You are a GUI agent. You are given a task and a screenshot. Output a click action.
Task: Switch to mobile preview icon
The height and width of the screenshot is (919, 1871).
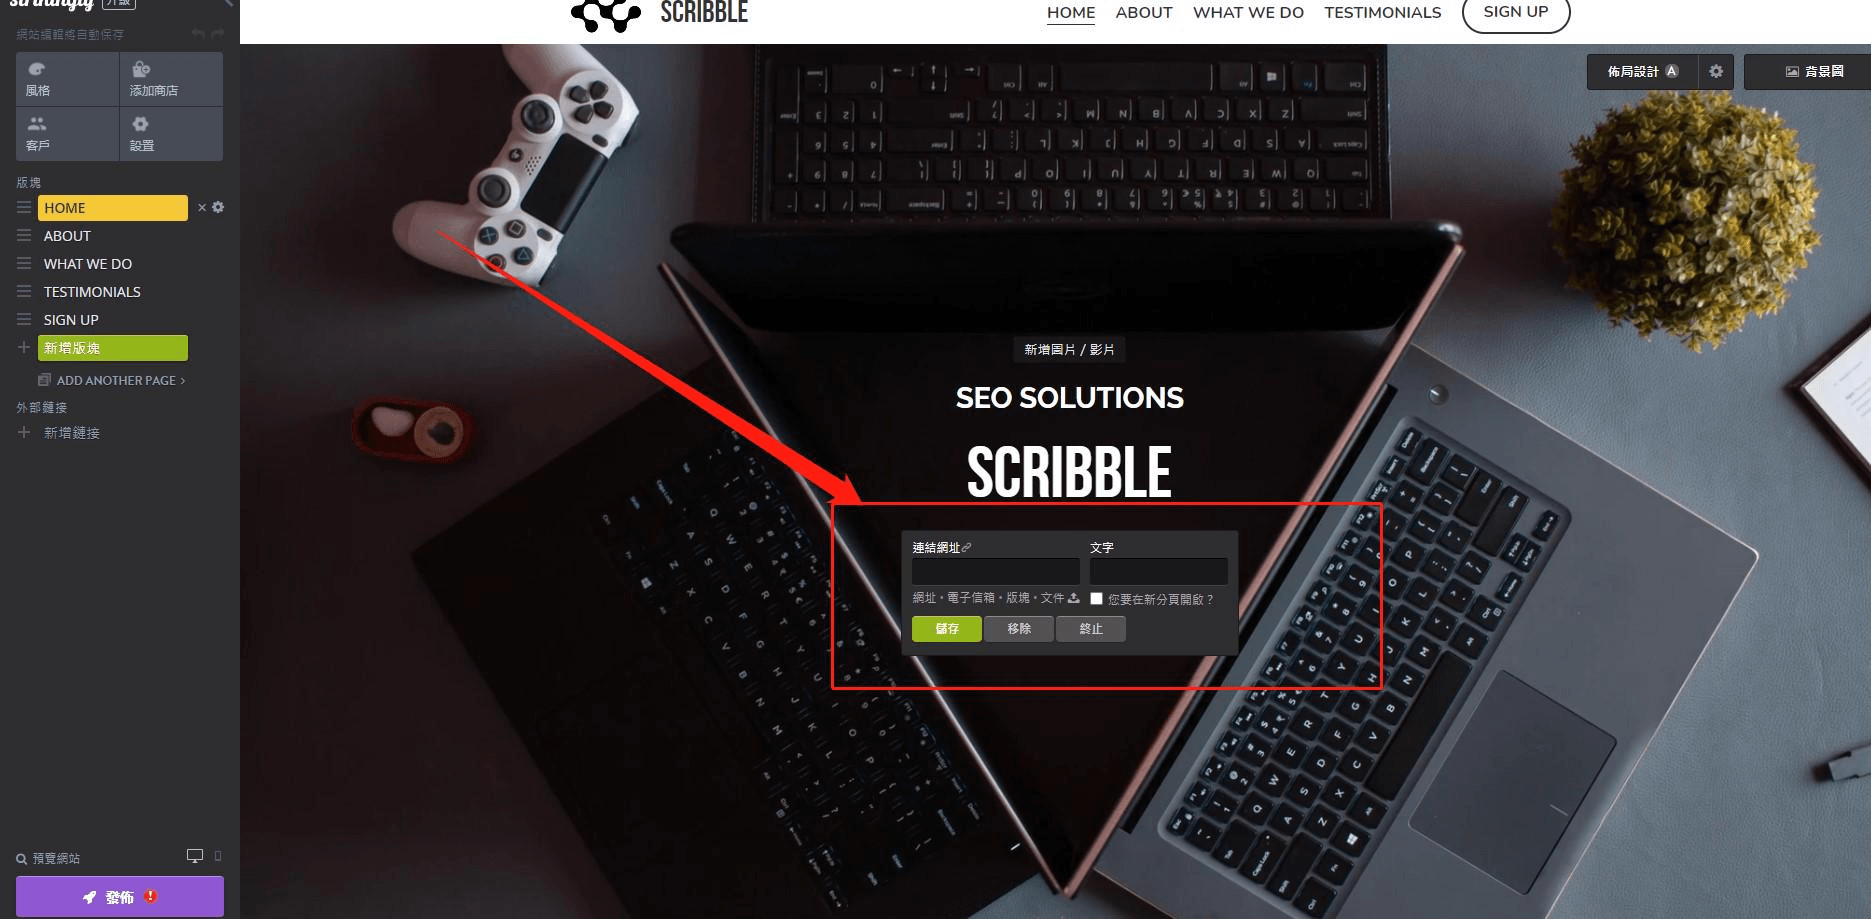(x=218, y=856)
